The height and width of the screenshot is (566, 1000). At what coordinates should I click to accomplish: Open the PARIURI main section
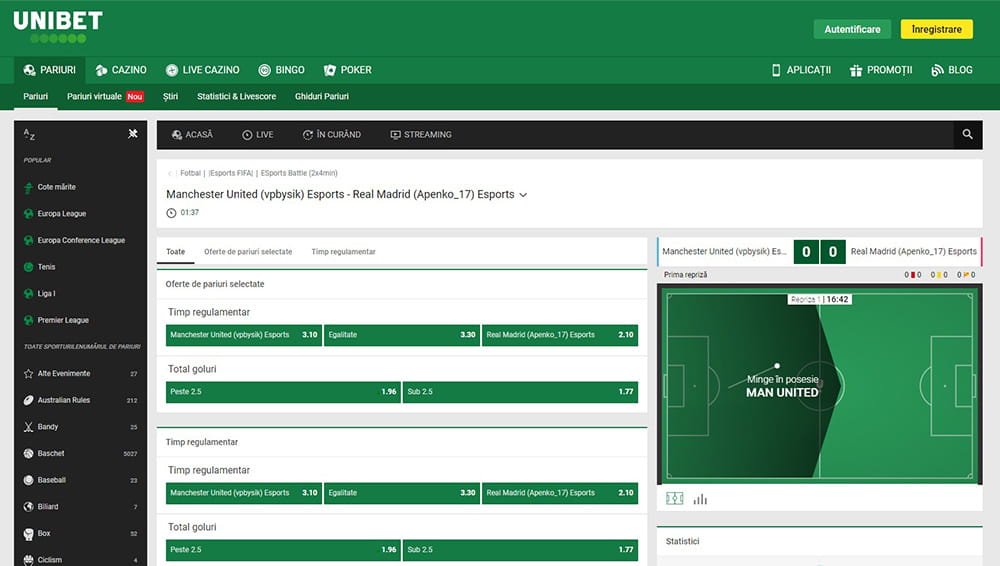(49, 70)
